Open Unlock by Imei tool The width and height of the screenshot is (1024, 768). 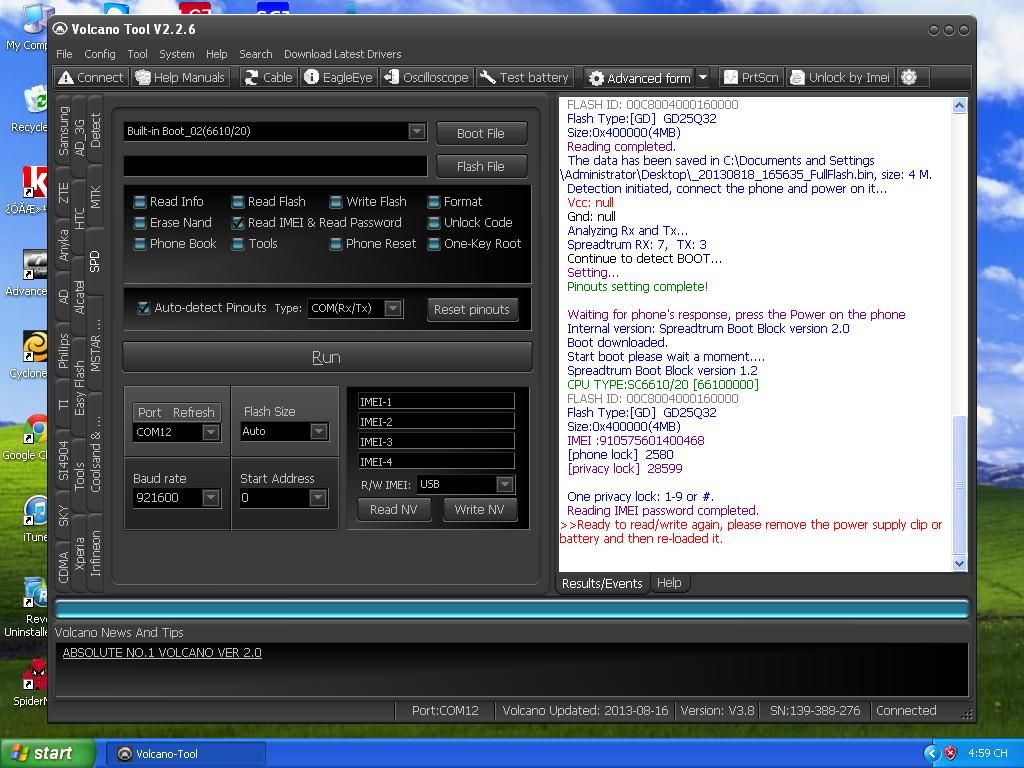coord(840,78)
